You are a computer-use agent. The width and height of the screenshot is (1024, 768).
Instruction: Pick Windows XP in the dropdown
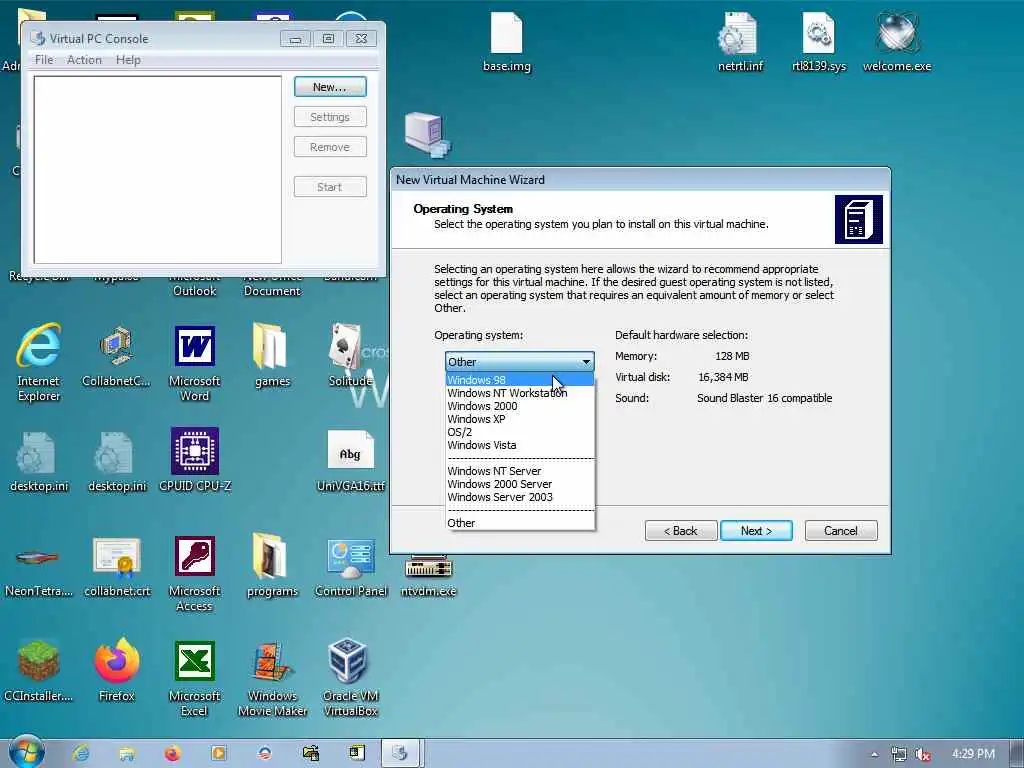520,419
